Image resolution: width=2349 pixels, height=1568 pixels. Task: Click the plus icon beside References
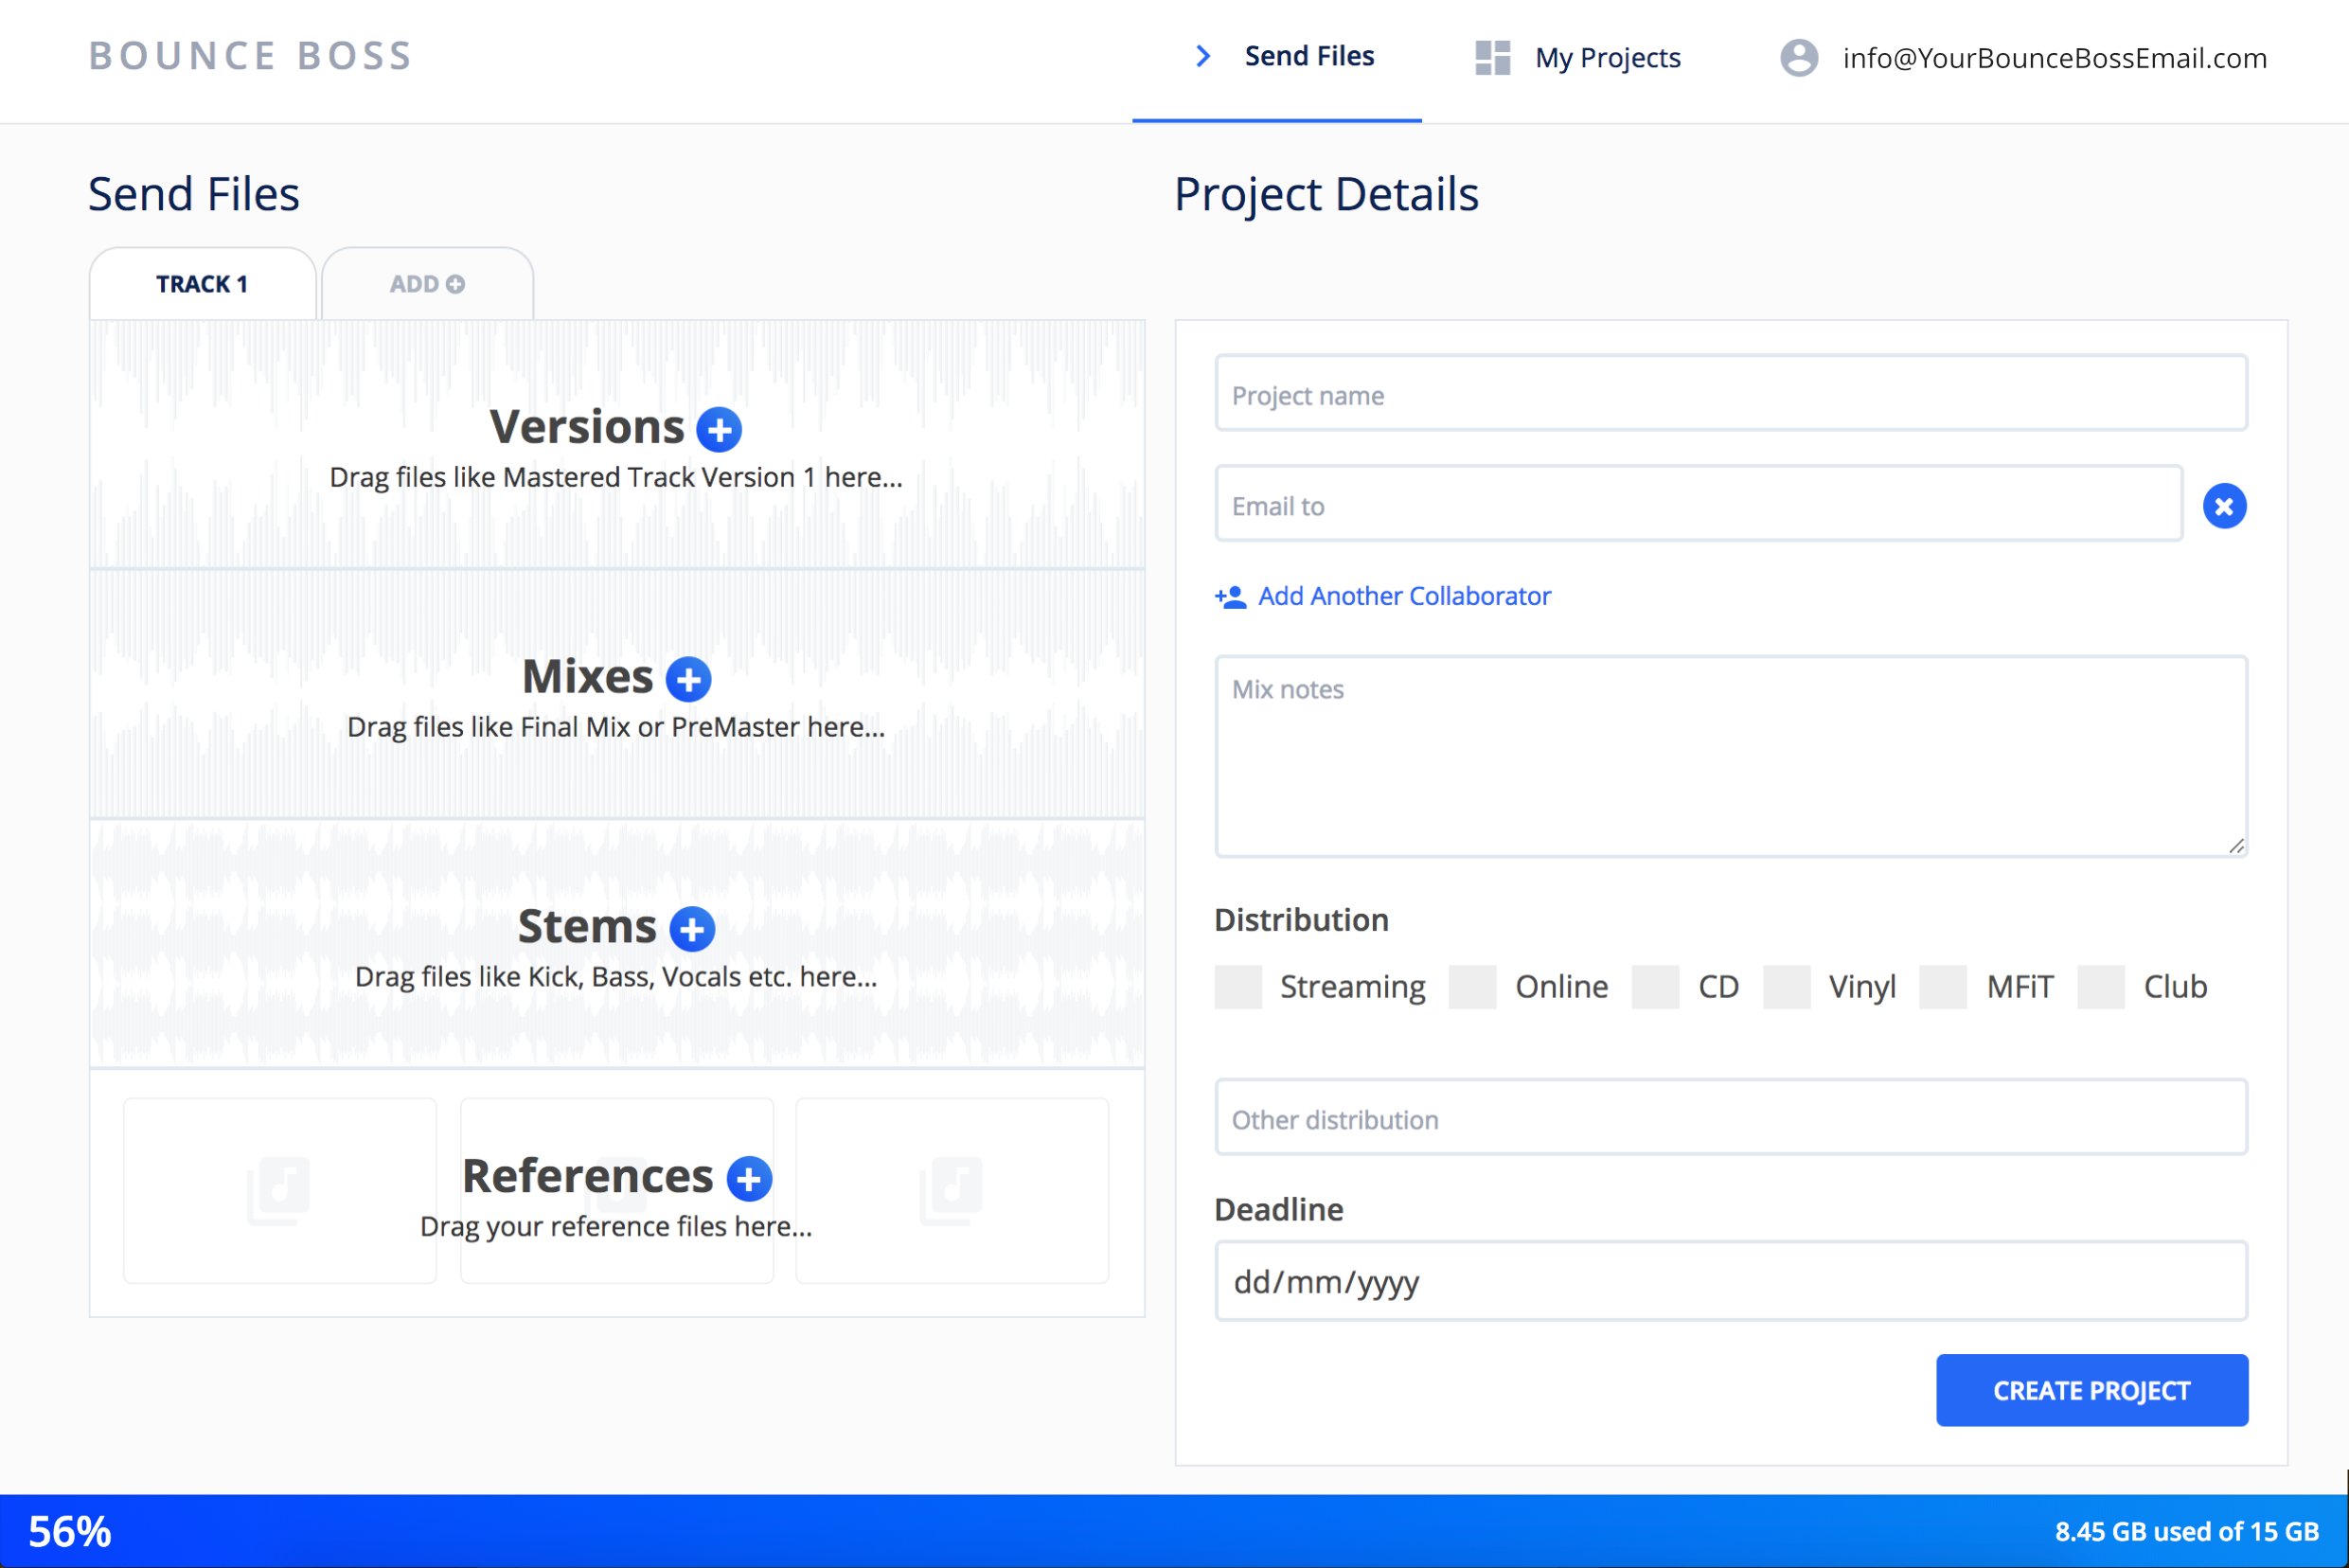(x=749, y=1179)
